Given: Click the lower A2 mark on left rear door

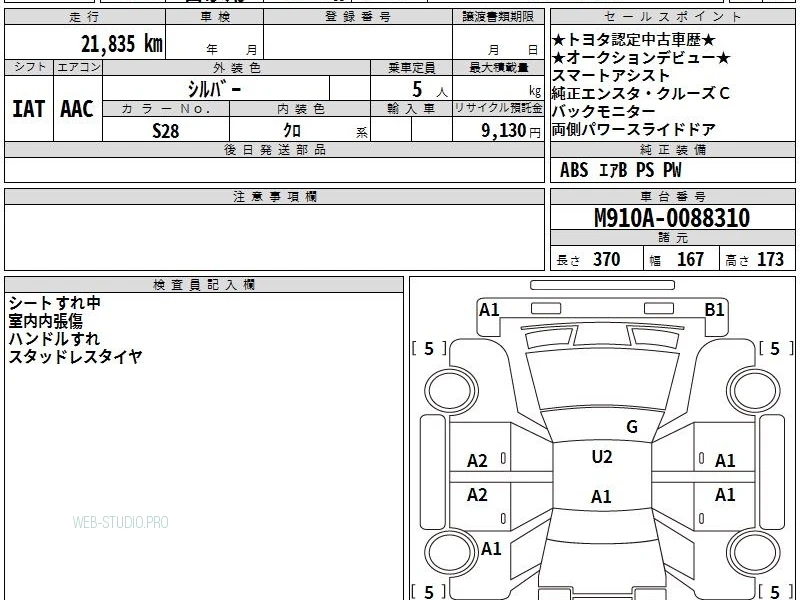Looking at the screenshot, I should (x=477, y=494).
